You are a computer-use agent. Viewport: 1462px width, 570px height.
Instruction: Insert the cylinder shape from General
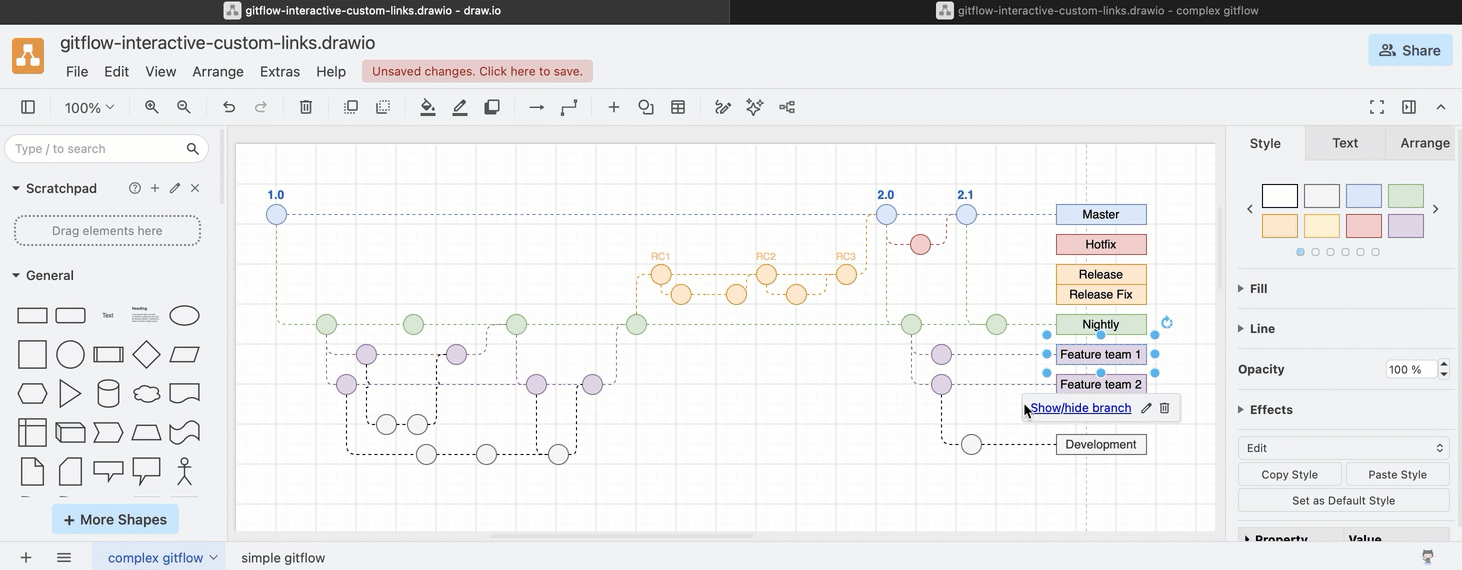(108, 393)
